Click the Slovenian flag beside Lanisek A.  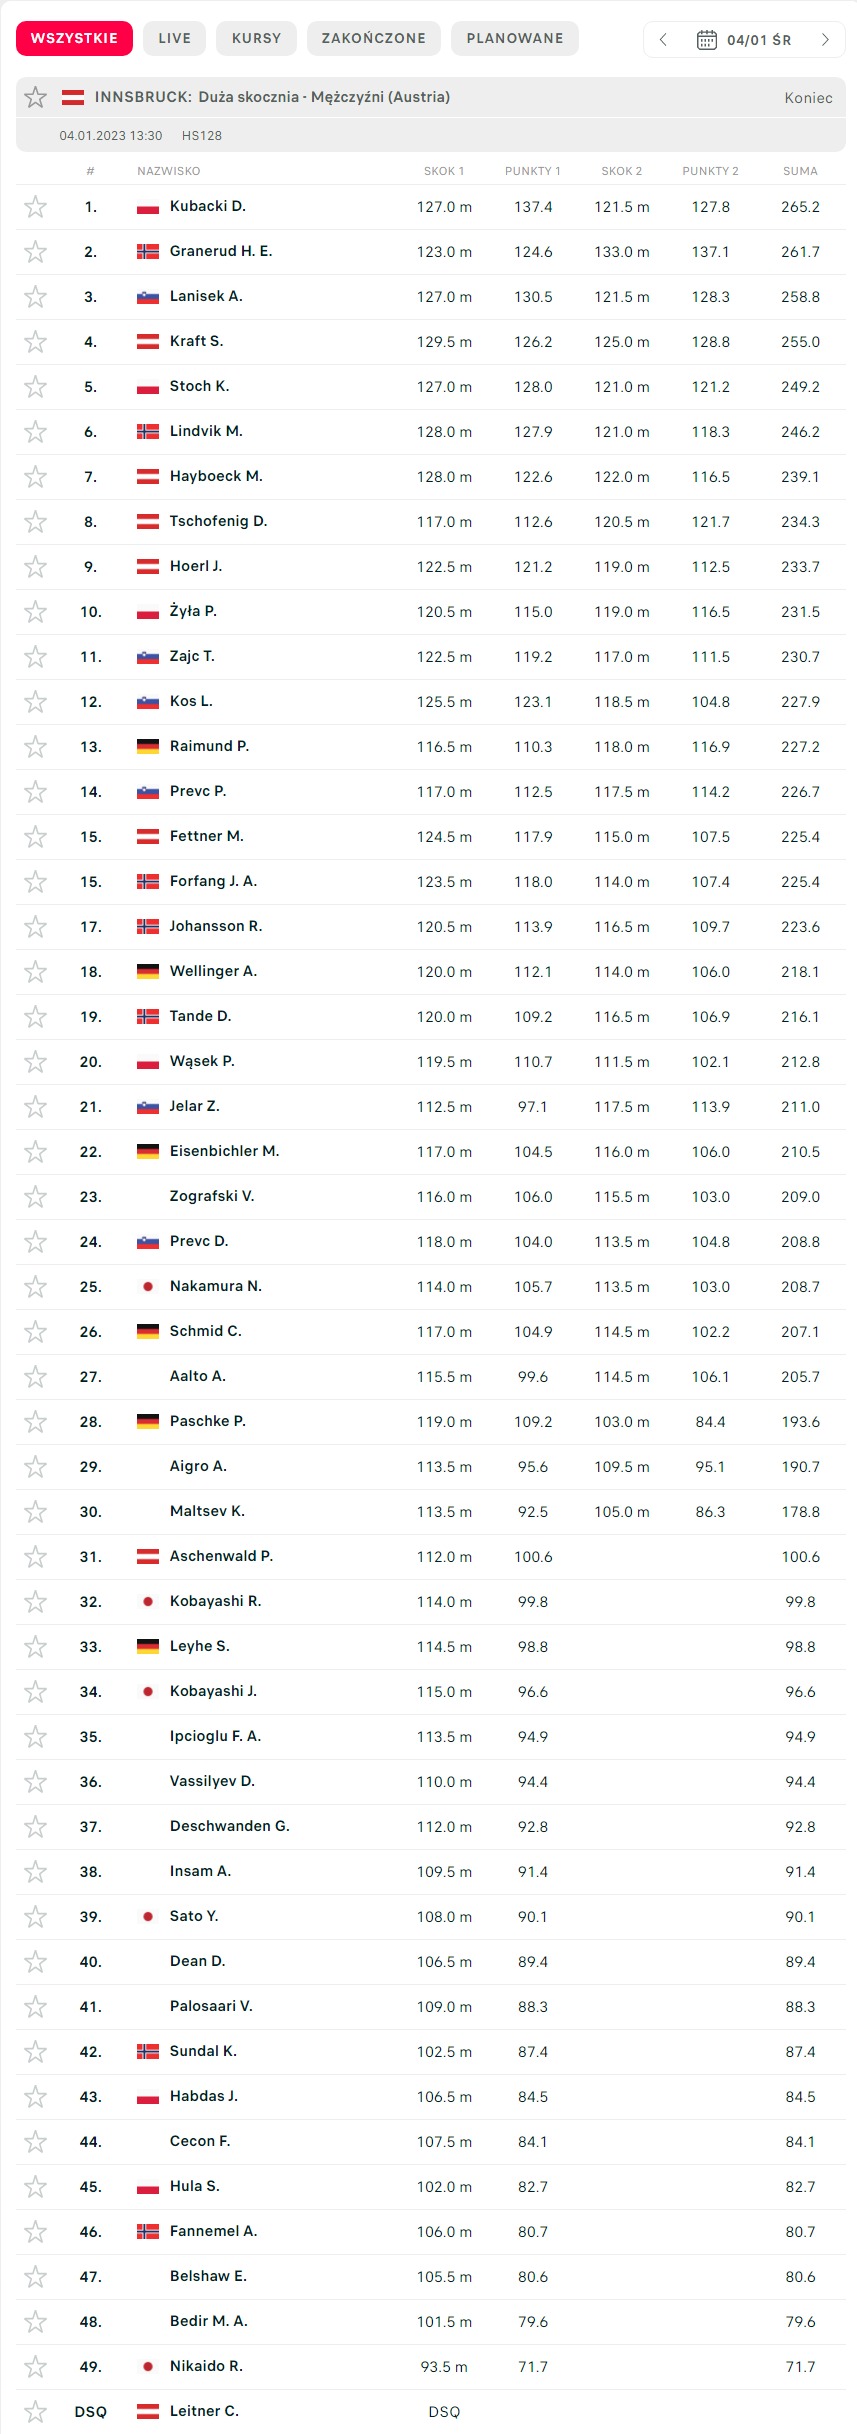[148, 297]
